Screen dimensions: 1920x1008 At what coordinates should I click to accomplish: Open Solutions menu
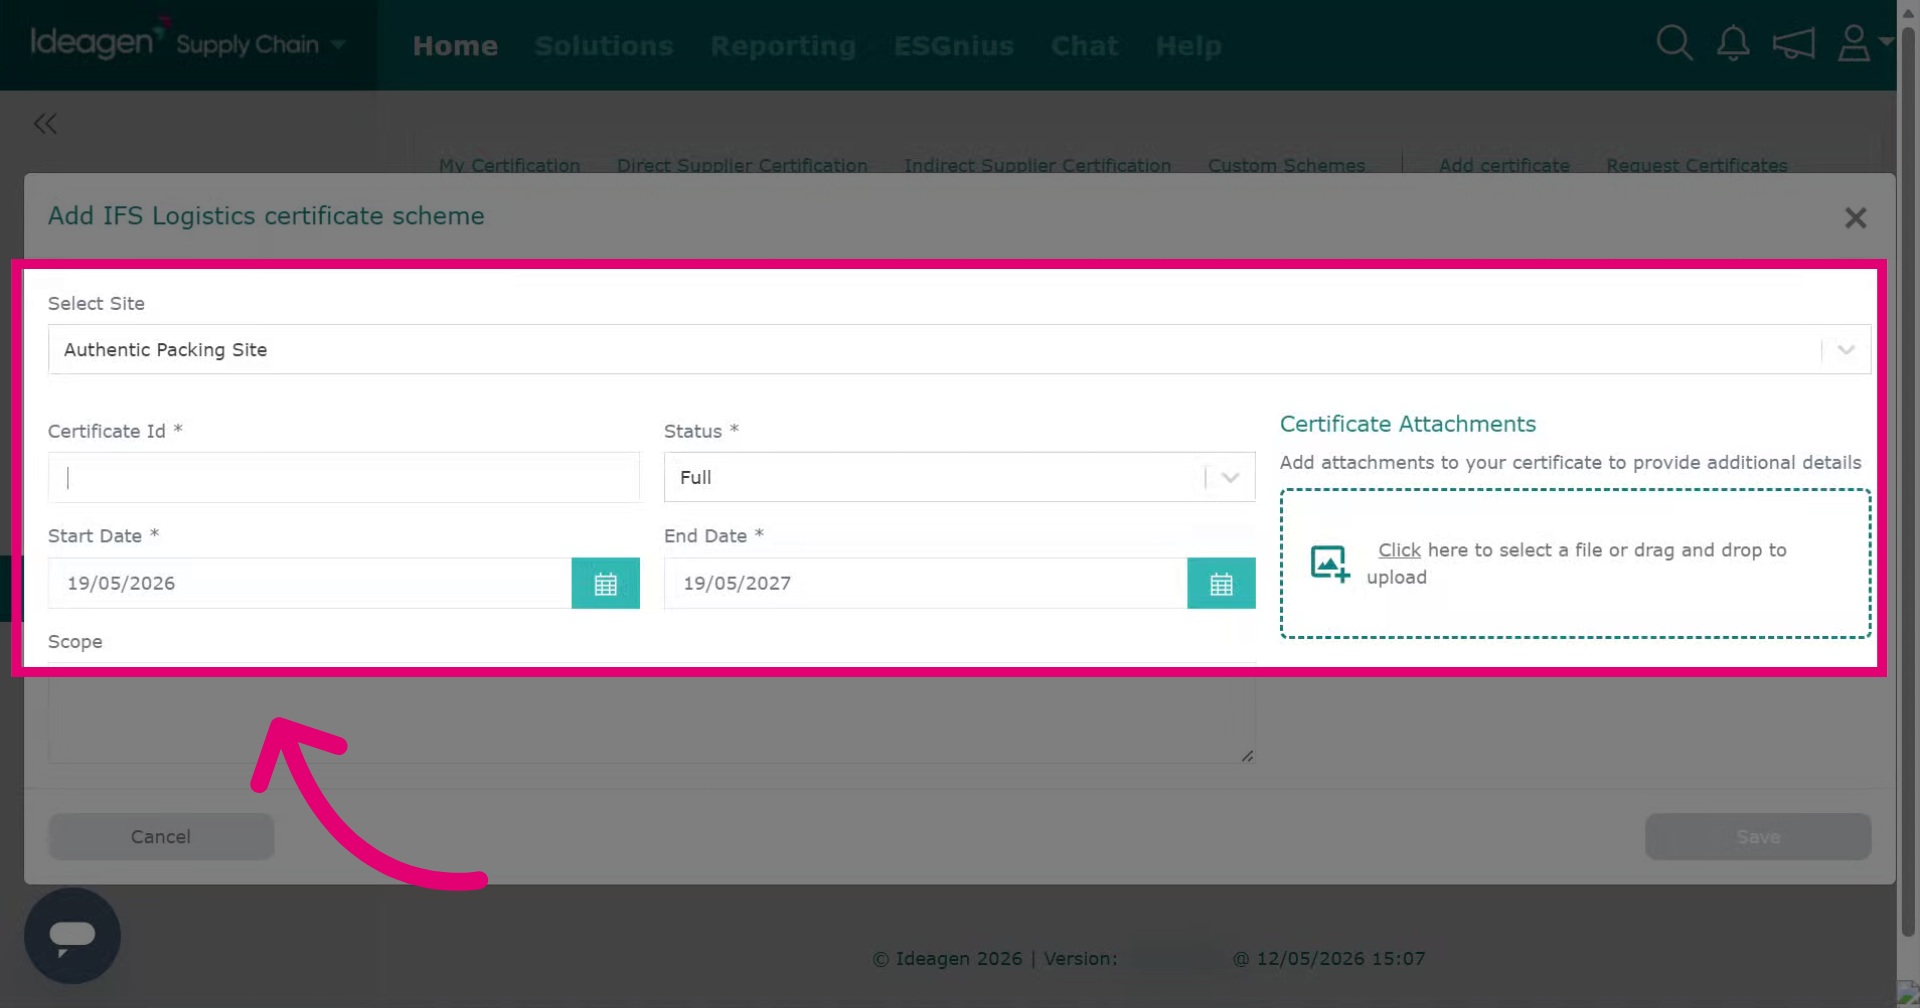pos(604,46)
